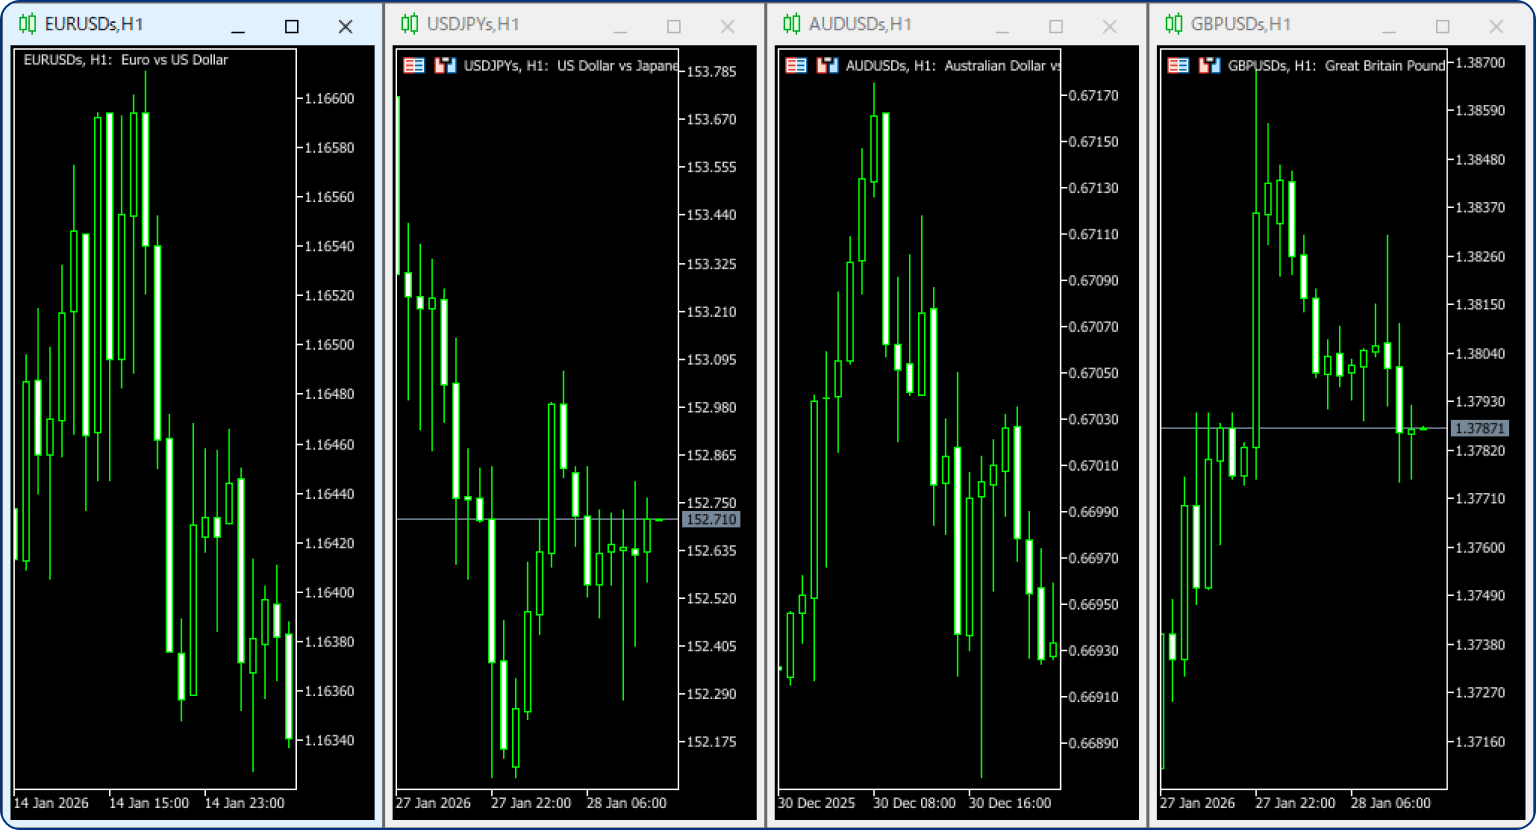Screen dimensions: 1536x830
Task: Maximize the EURUSDs chart window
Action: 292,27
